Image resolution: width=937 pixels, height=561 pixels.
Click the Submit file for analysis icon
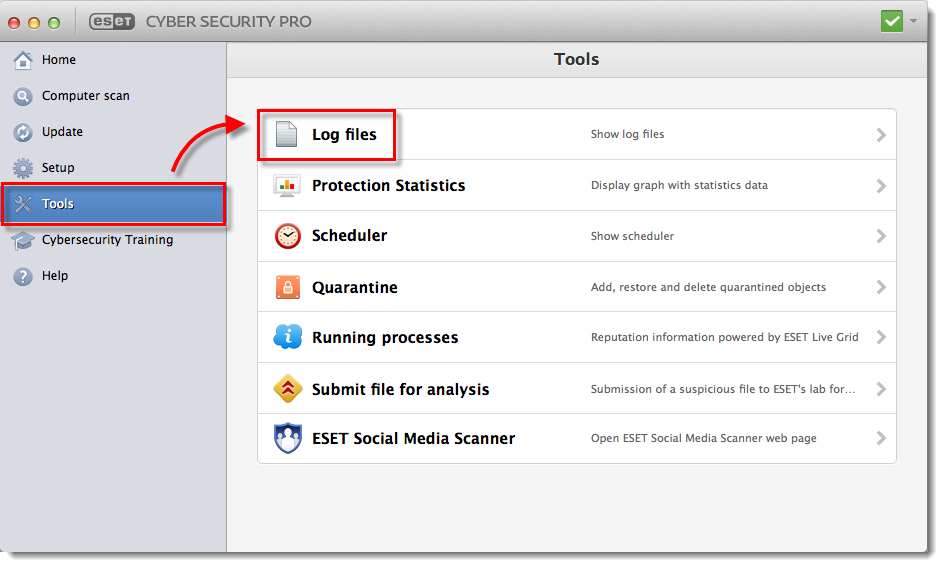click(287, 389)
